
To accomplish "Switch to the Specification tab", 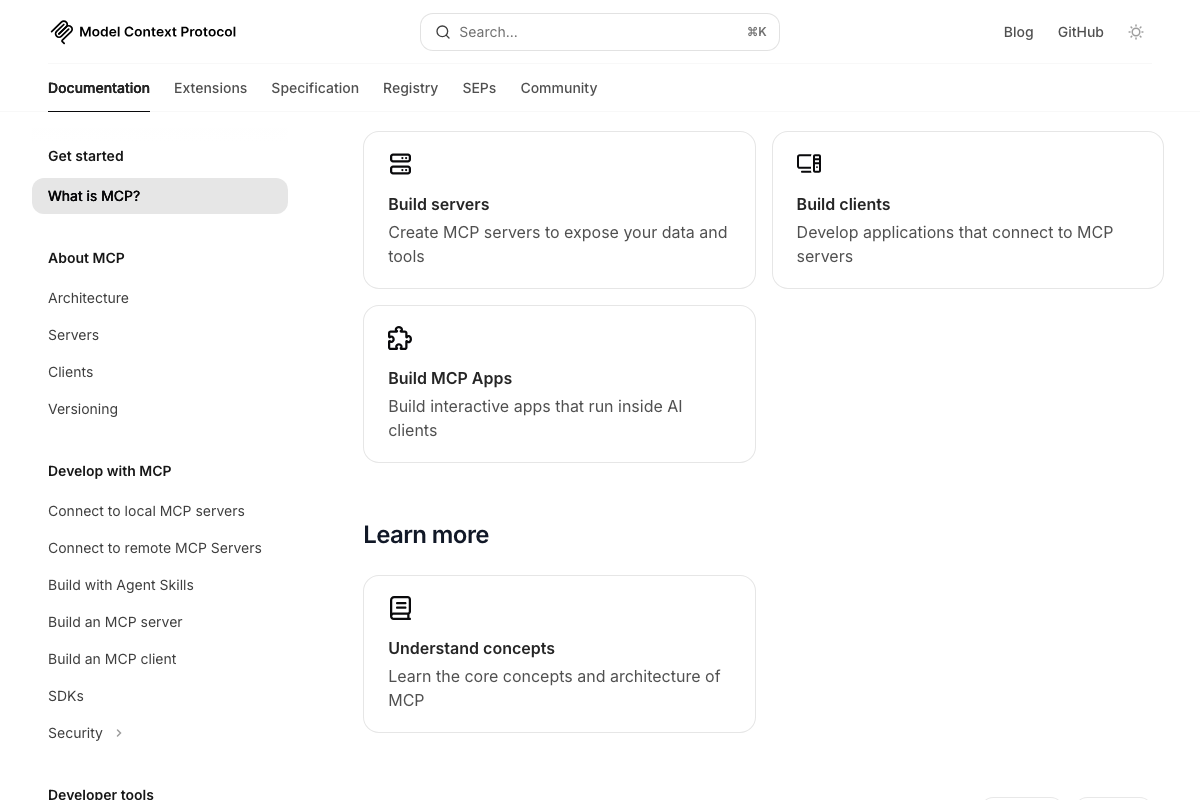I will click(315, 88).
